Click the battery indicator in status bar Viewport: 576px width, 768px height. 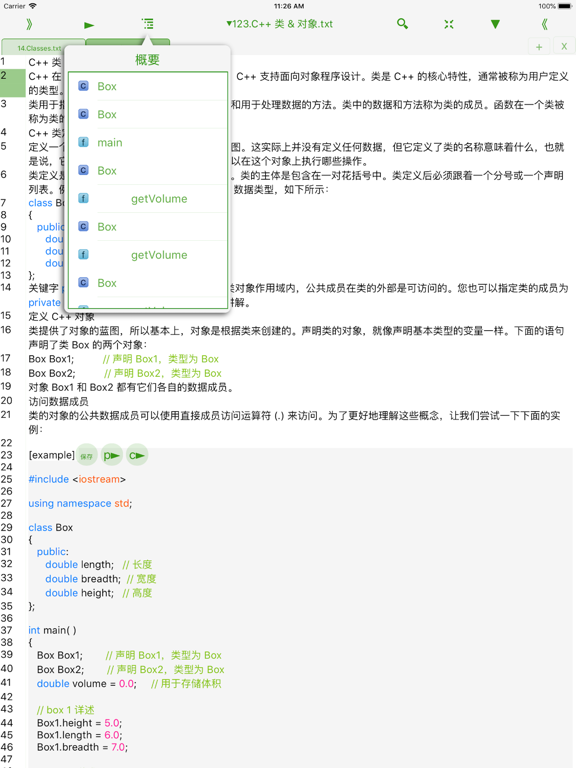pos(565,6)
